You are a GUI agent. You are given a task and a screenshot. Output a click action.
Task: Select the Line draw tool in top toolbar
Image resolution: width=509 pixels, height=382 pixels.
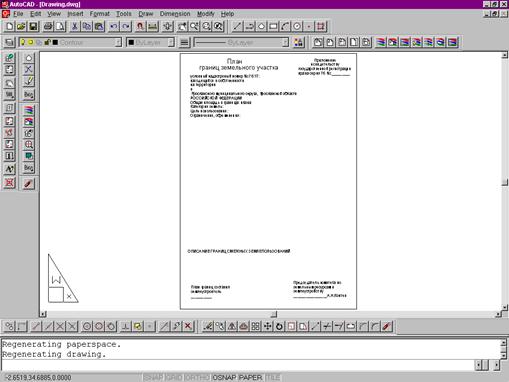(237, 26)
